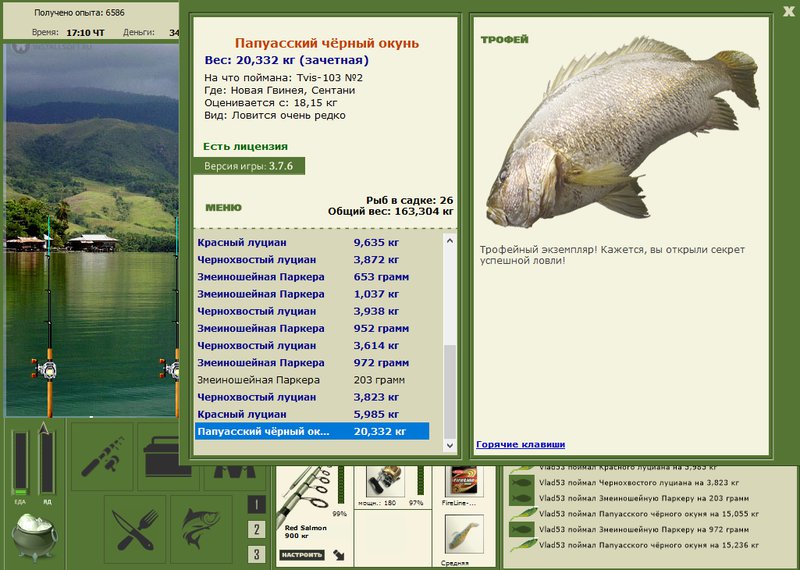Viewport: 800px width, 570px height.
Task: Click Вес: 20,332 кг (зачетная) text
Action: (x=287, y=60)
